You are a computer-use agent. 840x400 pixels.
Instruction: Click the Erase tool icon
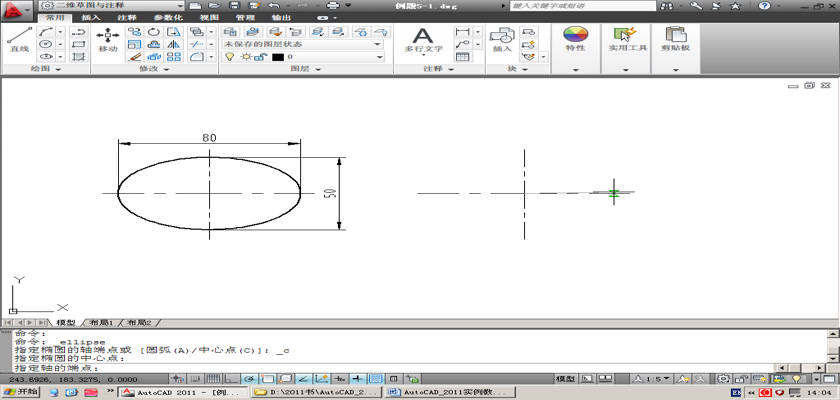pyautogui.click(x=134, y=57)
